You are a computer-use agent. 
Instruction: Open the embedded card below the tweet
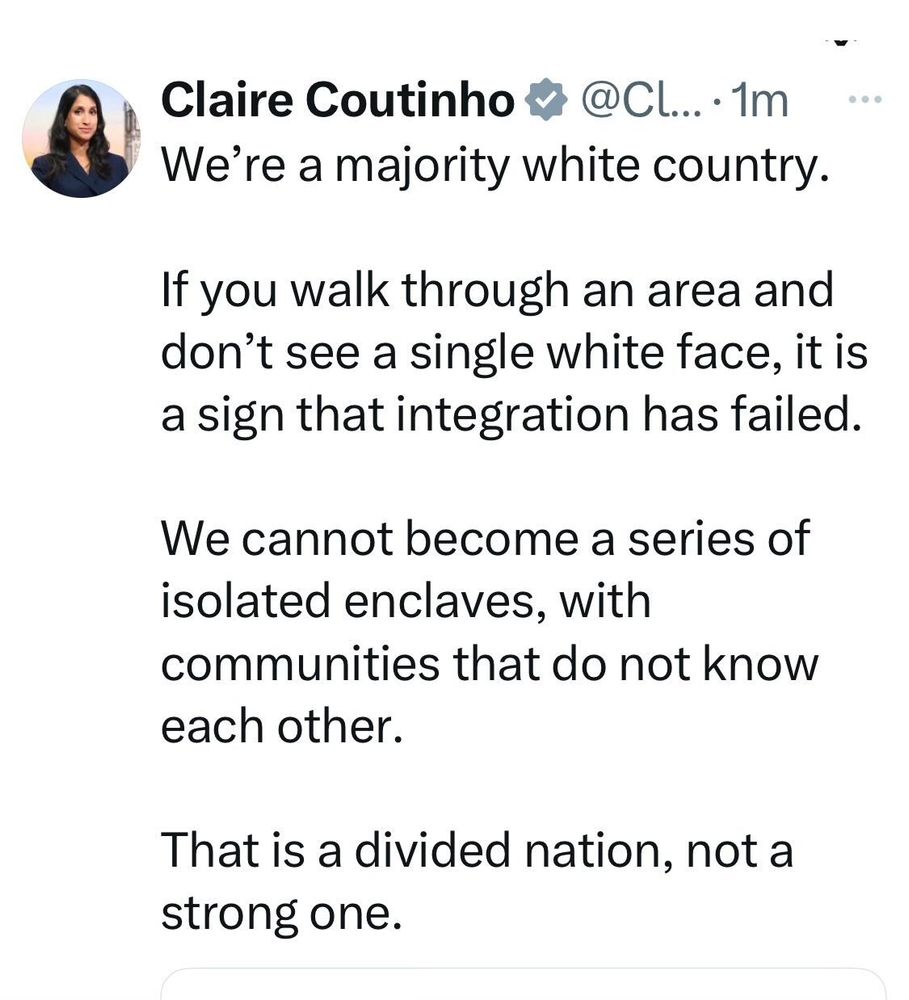(x=523, y=984)
